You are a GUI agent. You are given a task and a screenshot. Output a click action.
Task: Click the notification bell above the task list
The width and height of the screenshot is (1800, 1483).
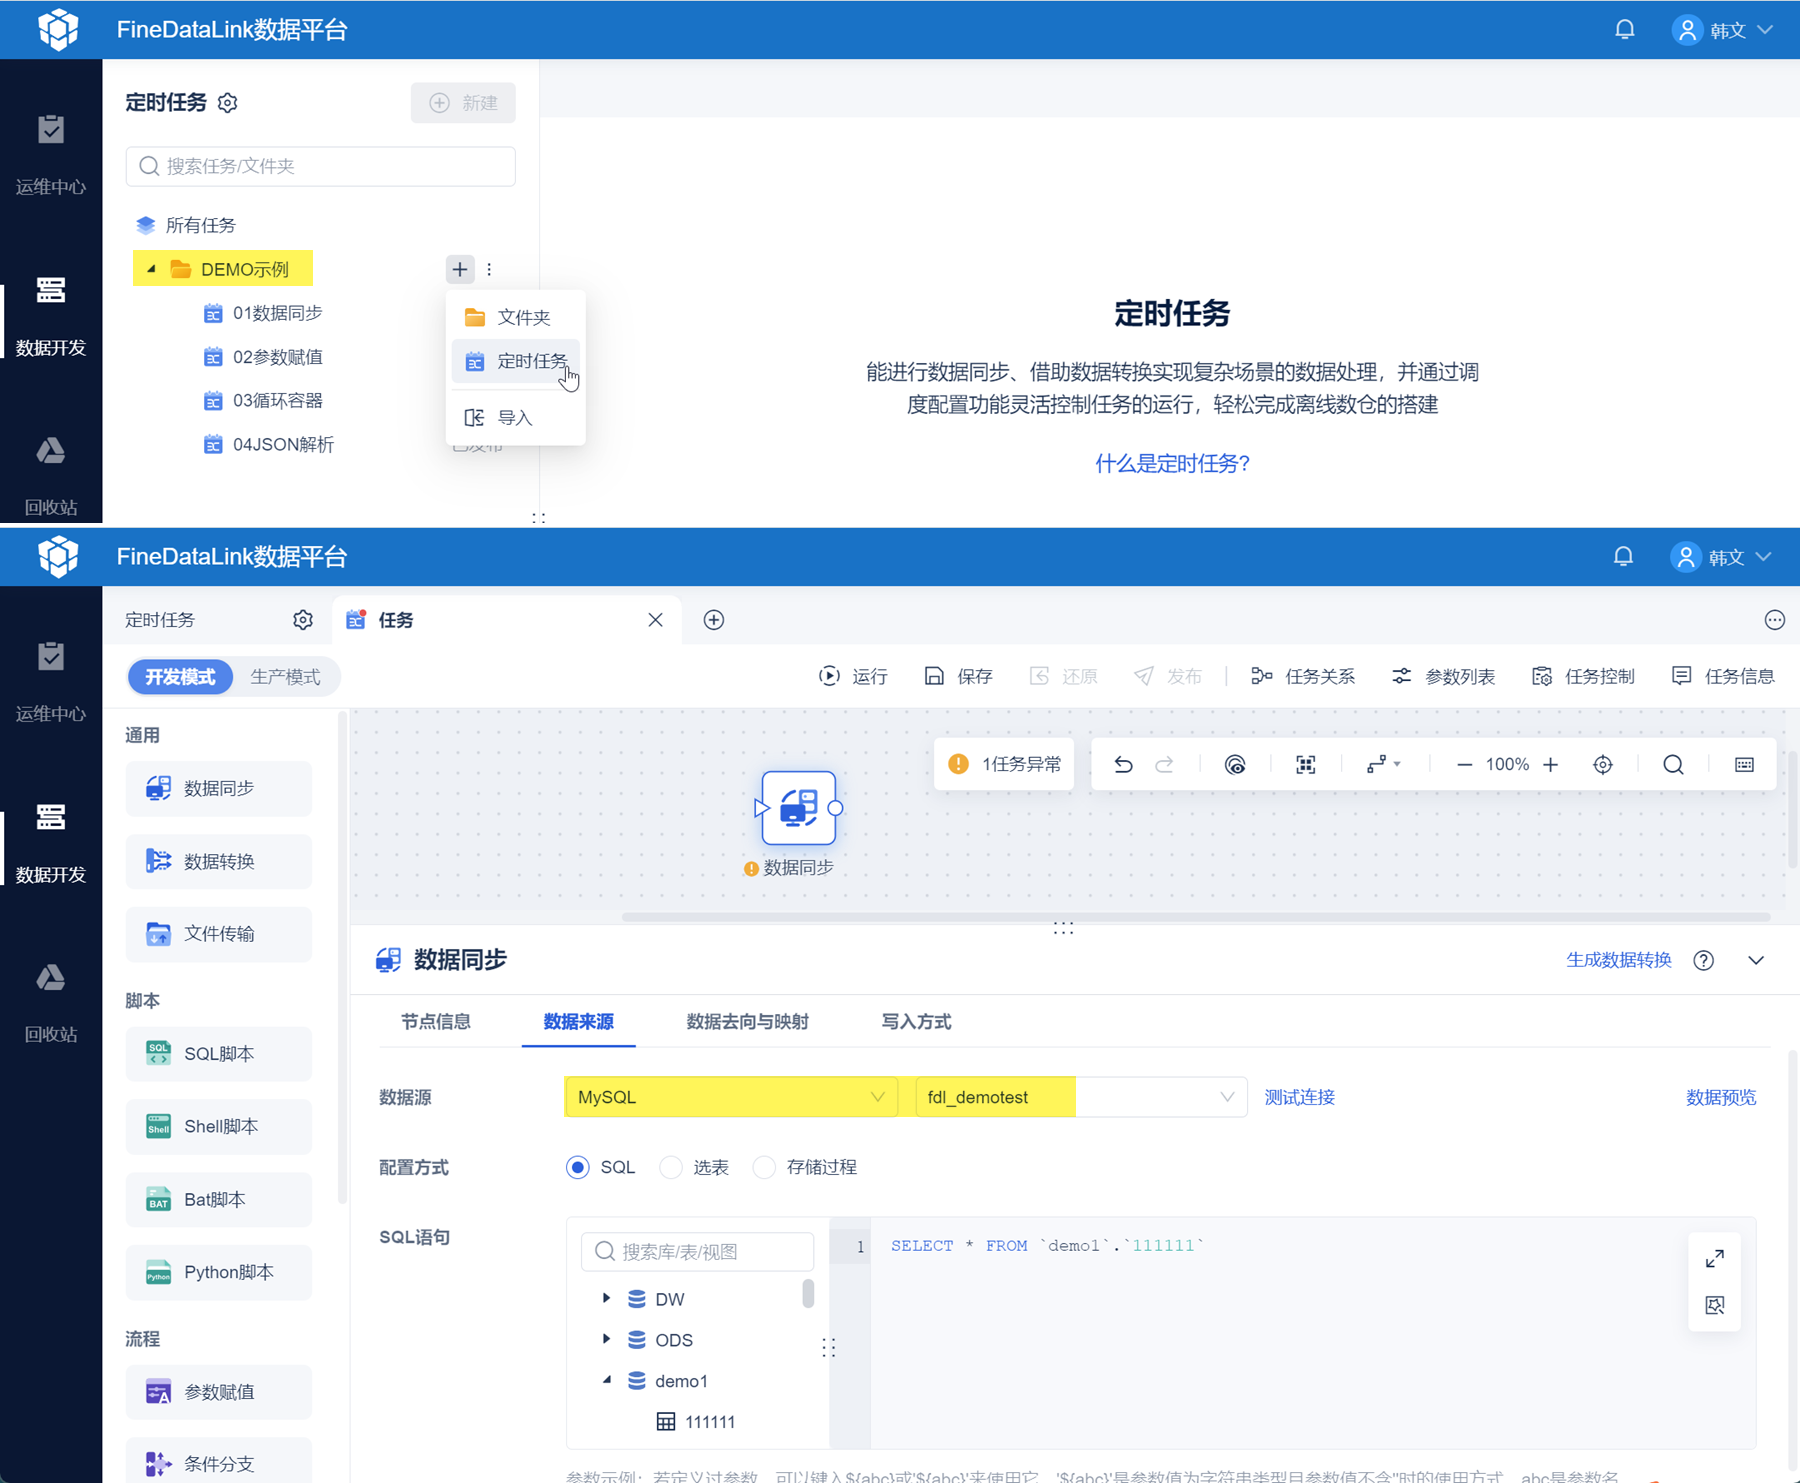point(1625,29)
